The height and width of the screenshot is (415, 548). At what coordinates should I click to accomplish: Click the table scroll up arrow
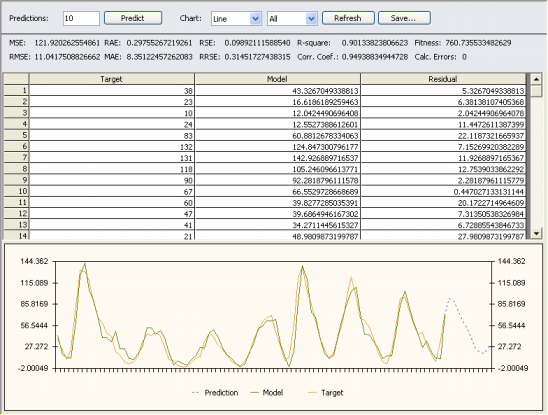[536, 79]
